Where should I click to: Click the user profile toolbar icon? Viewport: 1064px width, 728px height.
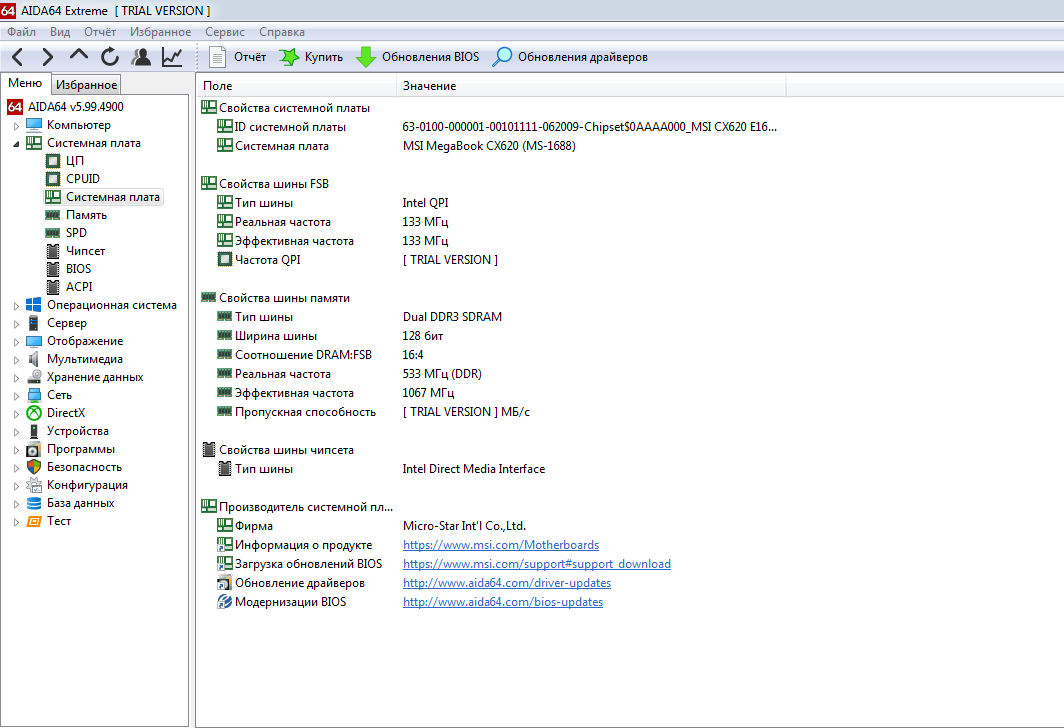pyautogui.click(x=141, y=57)
